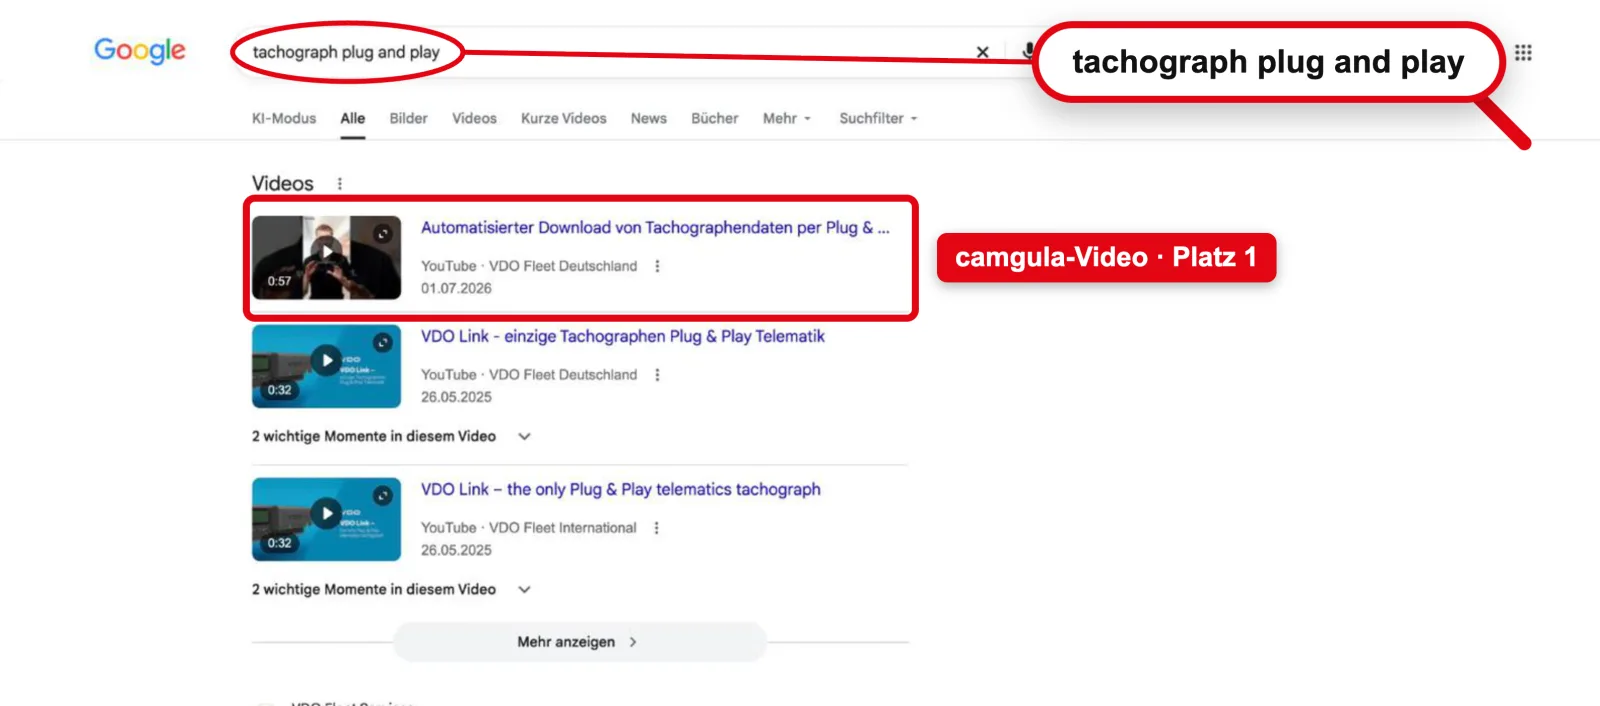Switch to the Bilder tab
Viewport: 1600px width, 706px height.
[x=408, y=118]
